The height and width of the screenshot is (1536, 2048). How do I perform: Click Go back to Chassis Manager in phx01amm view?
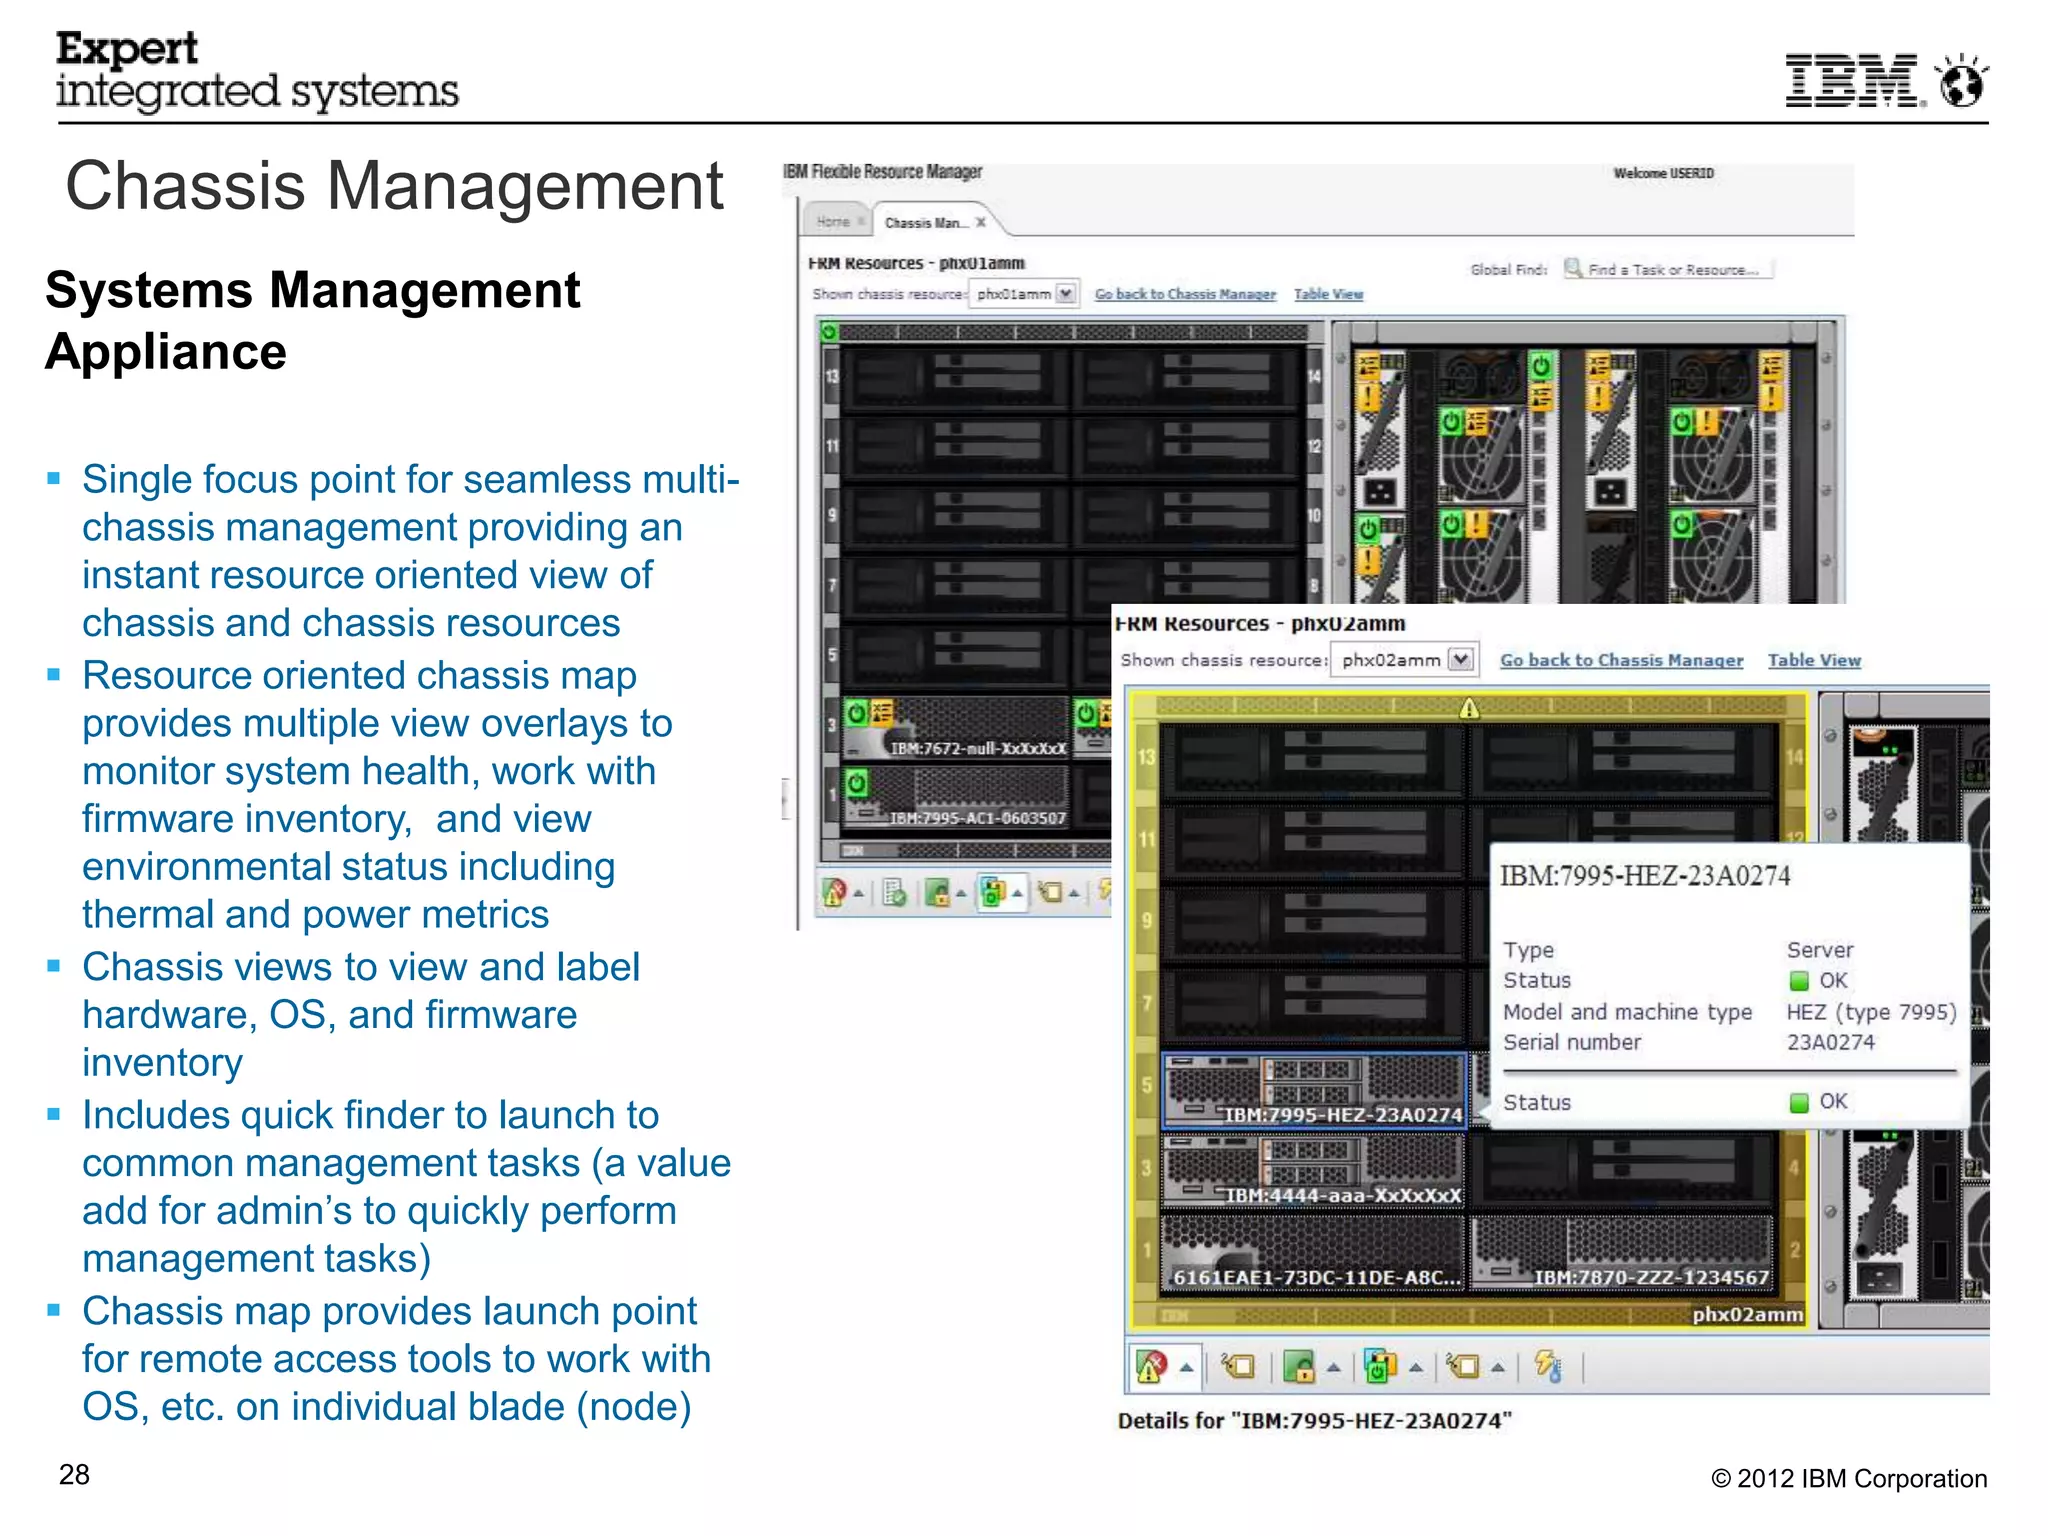point(1185,294)
